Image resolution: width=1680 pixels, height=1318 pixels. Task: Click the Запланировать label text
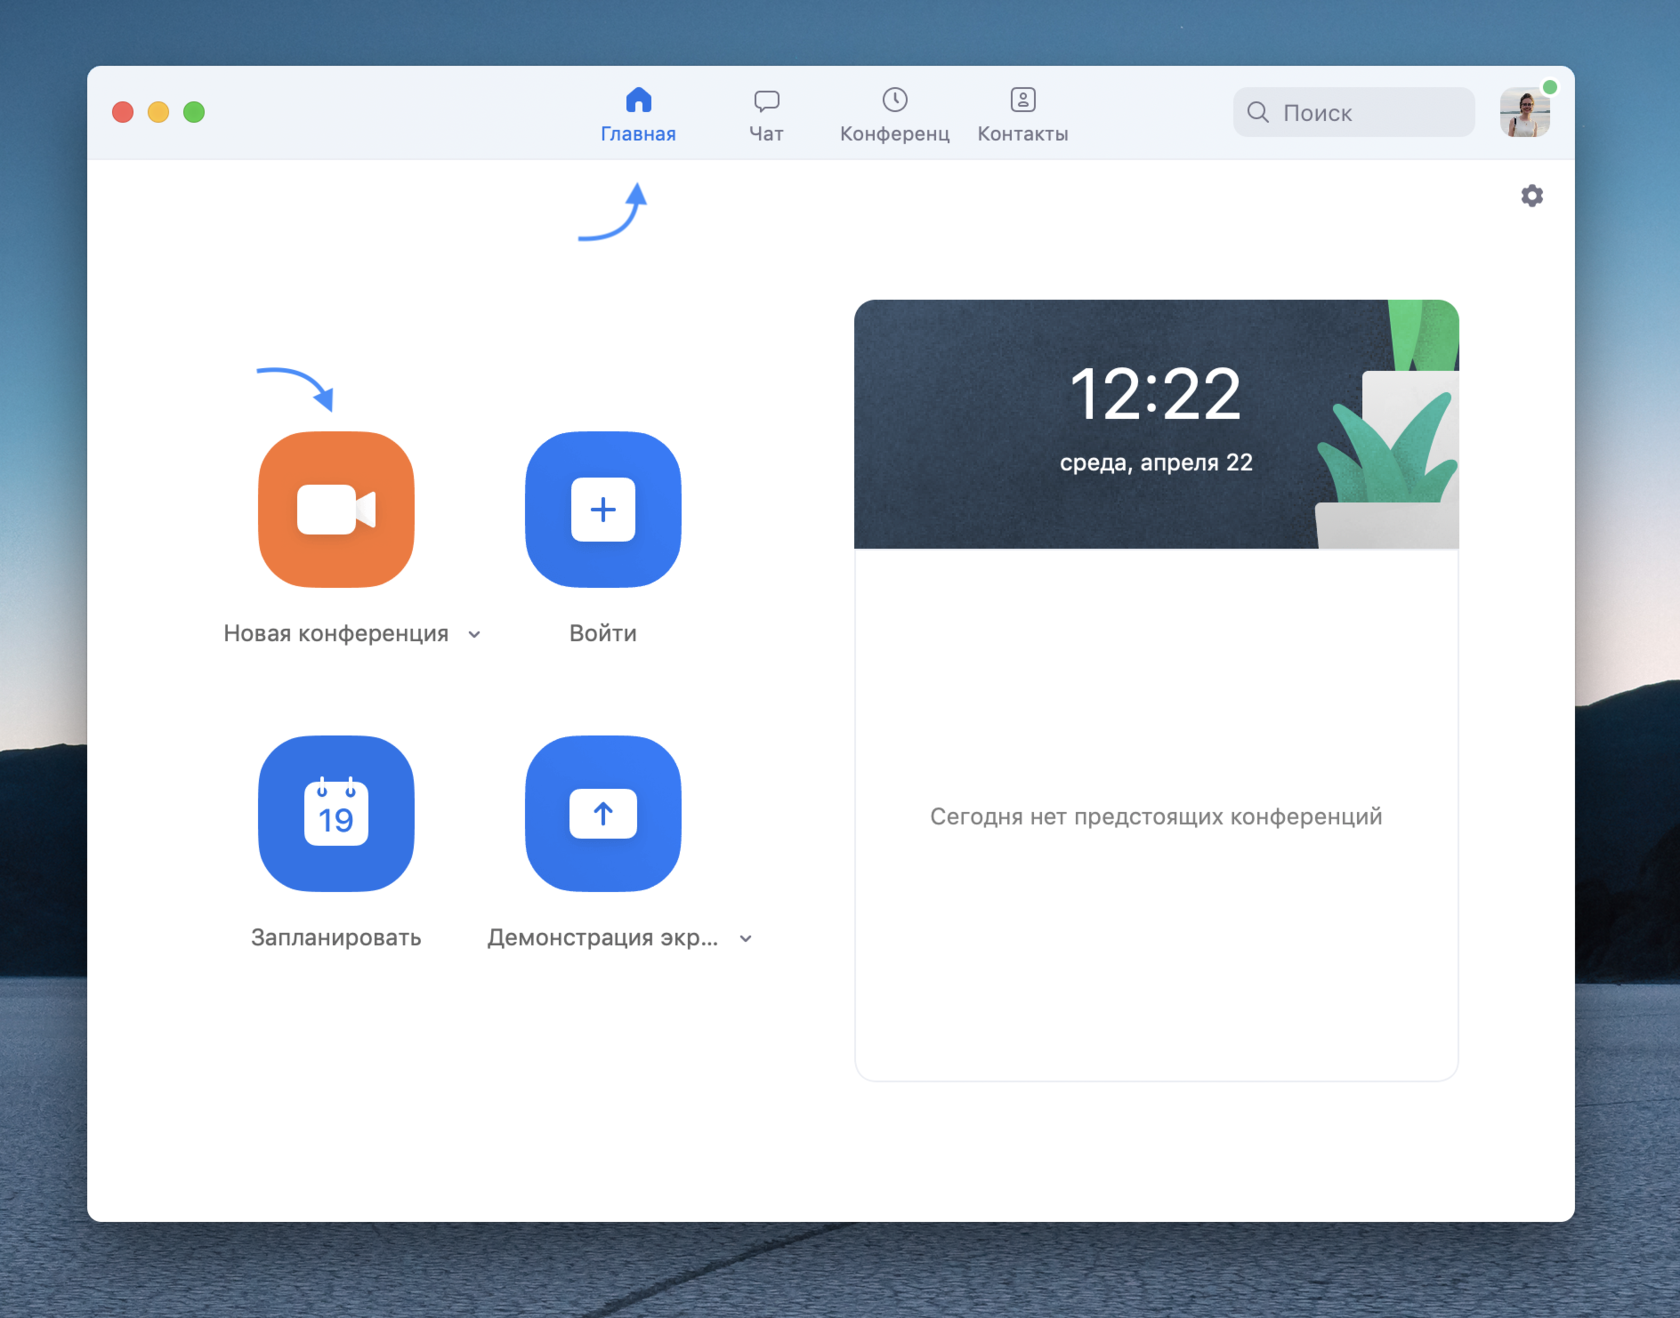336,938
